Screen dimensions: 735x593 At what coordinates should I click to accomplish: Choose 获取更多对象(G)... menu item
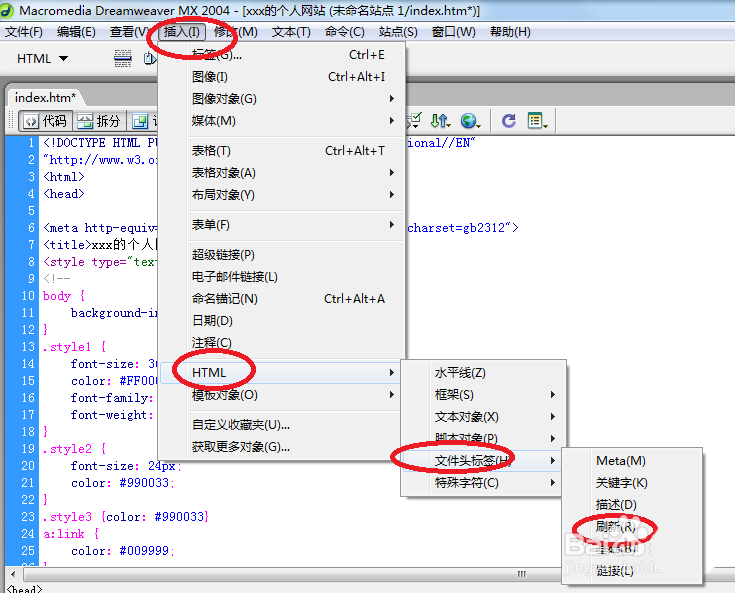click(x=280, y=447)
